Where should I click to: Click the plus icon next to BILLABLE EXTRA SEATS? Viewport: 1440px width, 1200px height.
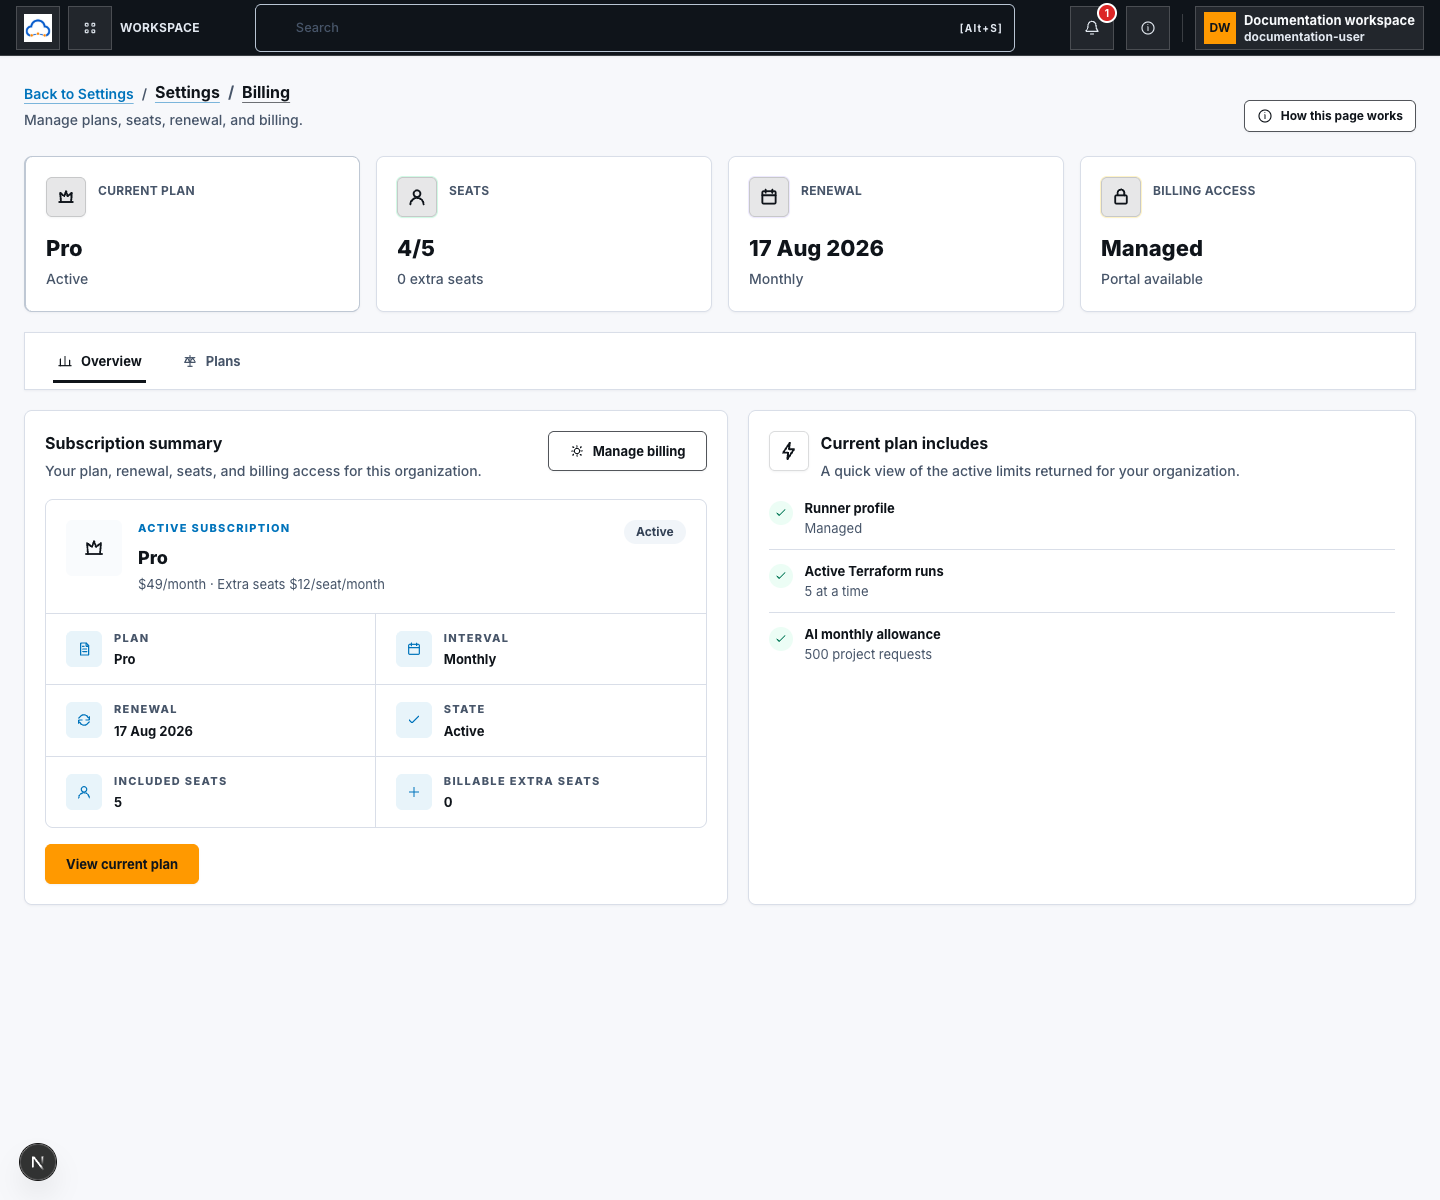click(414, 792)
